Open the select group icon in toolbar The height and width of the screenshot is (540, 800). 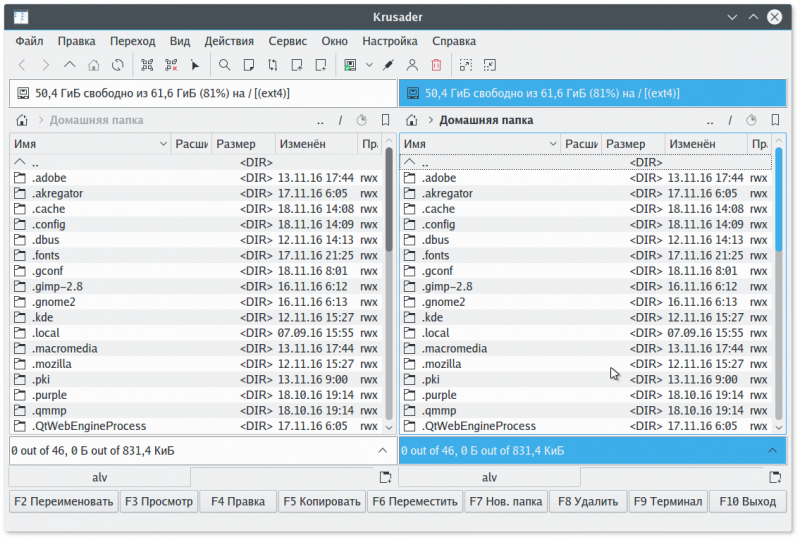coord(147,65)
